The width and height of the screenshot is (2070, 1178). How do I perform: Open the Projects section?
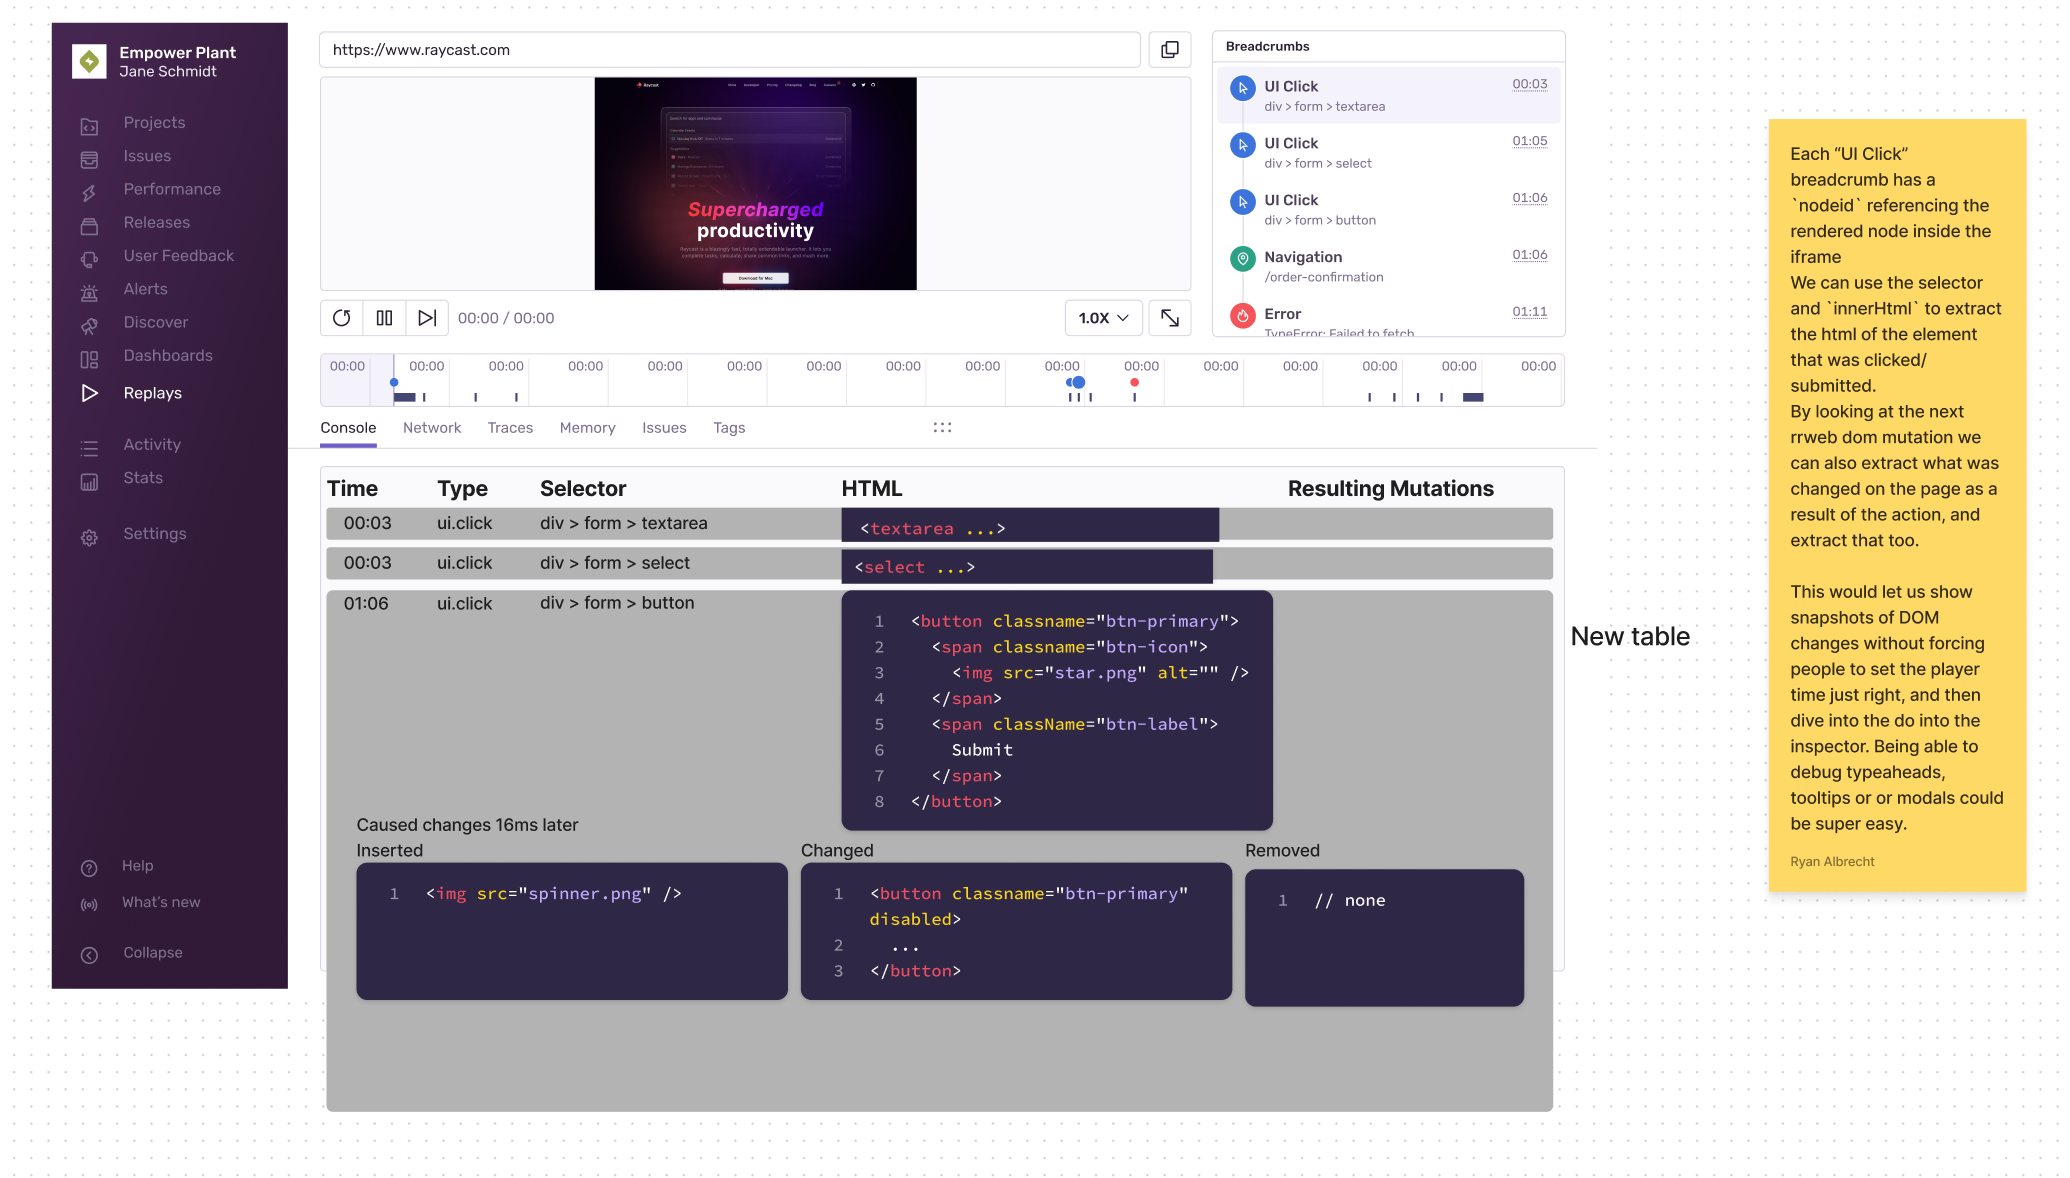[154, 122]
